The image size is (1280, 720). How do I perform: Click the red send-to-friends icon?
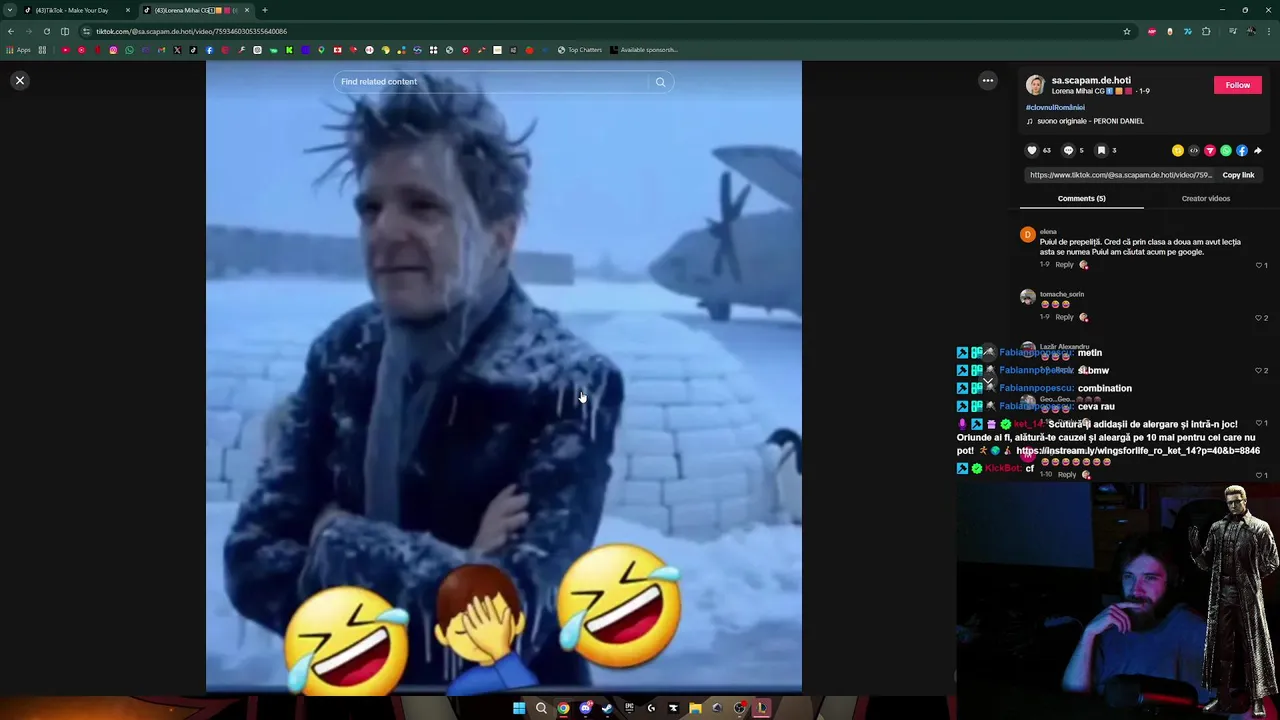click(x=1210, y=151)
